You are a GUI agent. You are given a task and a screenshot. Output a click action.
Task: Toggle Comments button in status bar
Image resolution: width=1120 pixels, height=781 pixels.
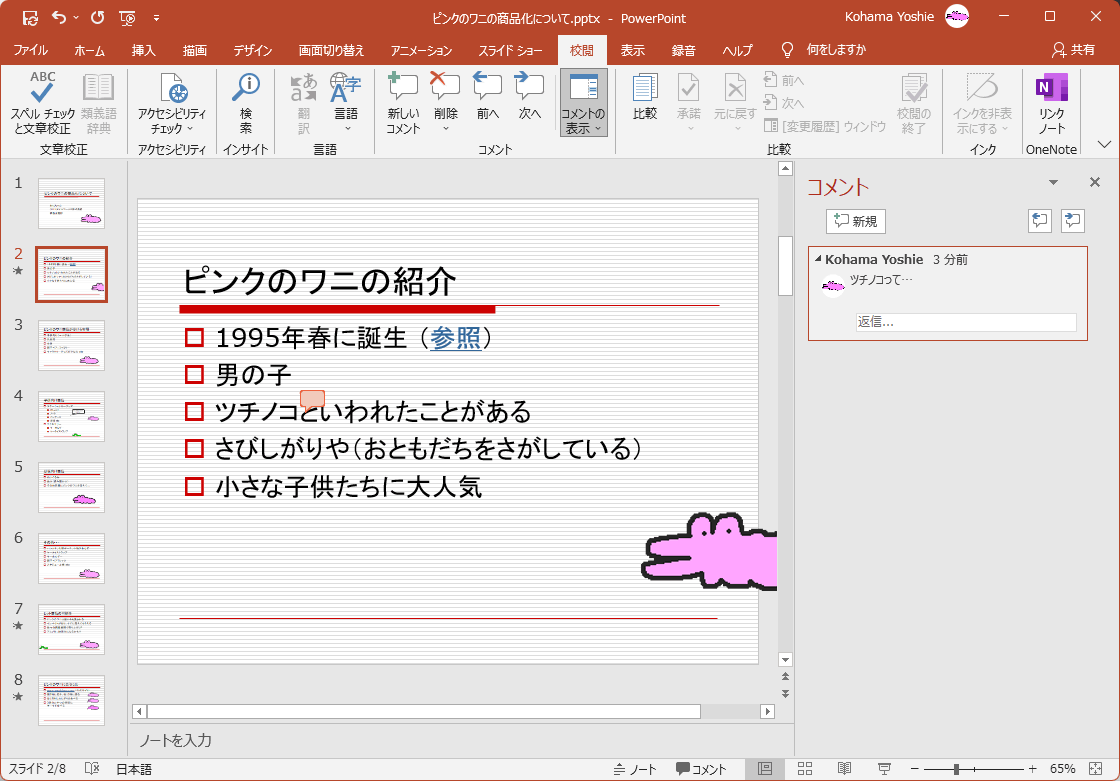[701, 769]
